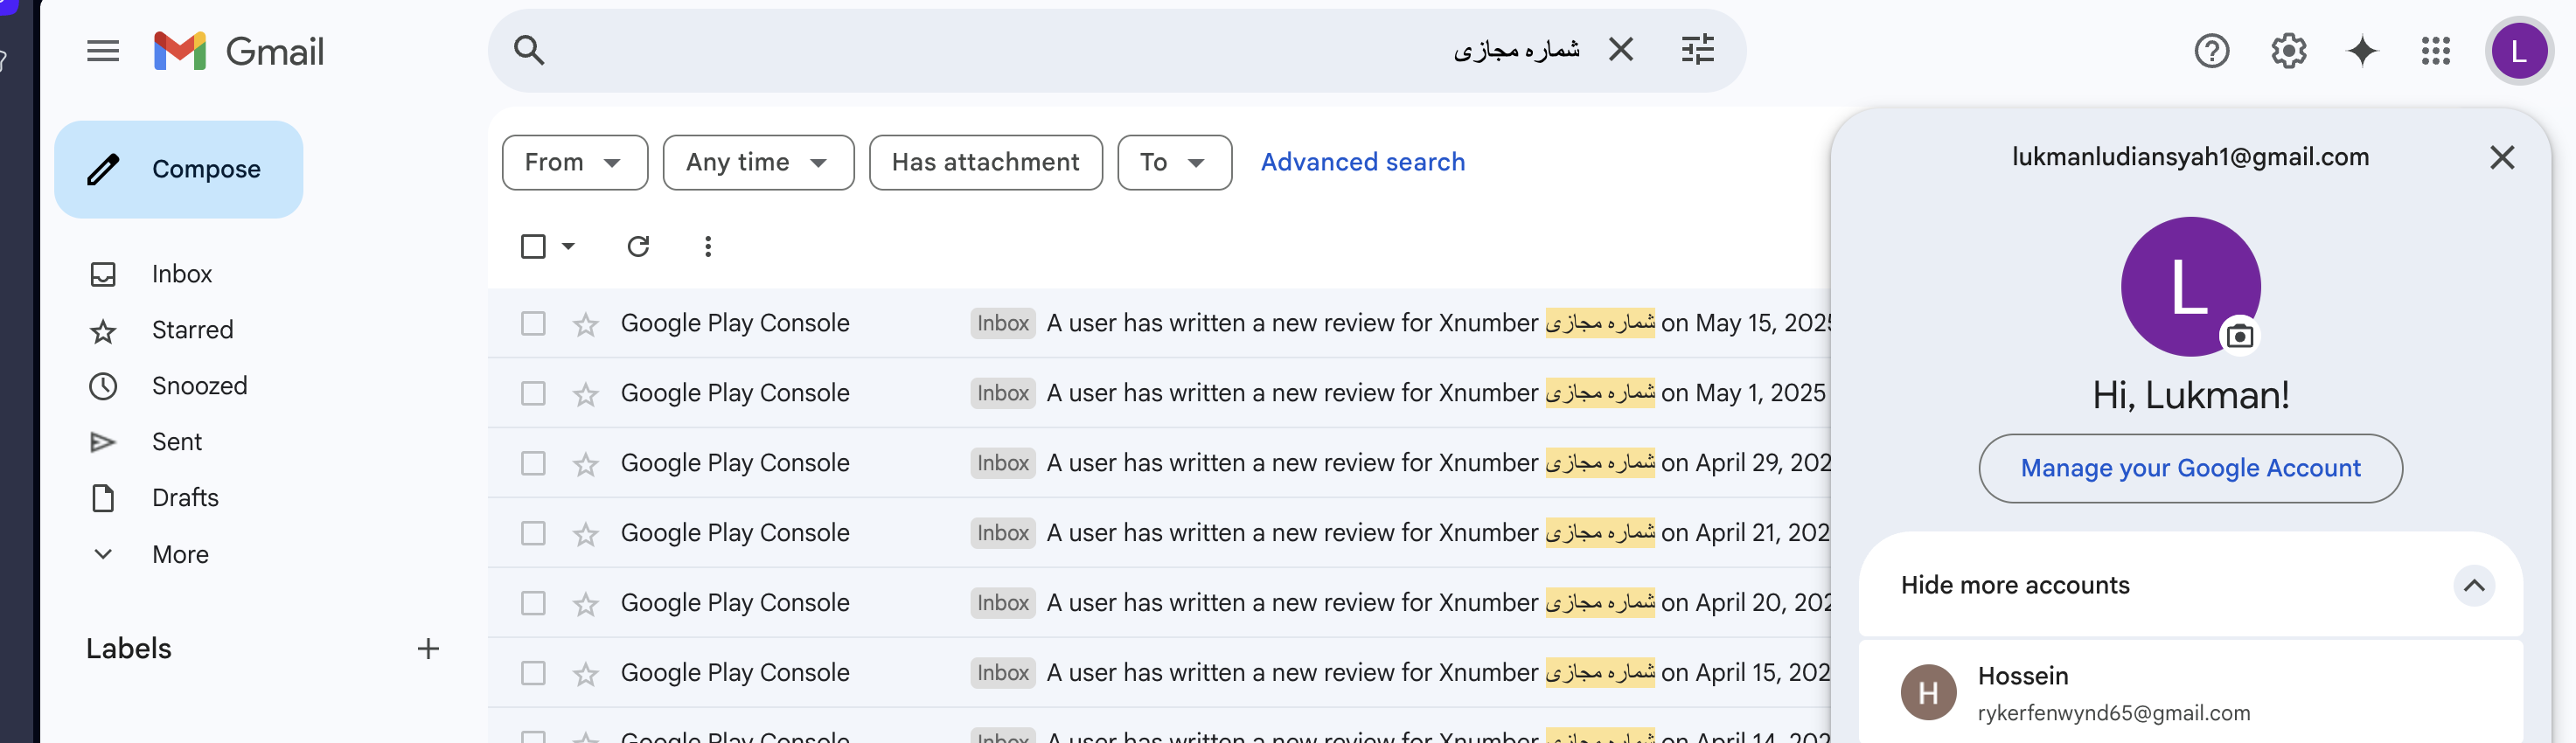Click the lukmanludiansyah1@gmail.com address

(2190, 157)
